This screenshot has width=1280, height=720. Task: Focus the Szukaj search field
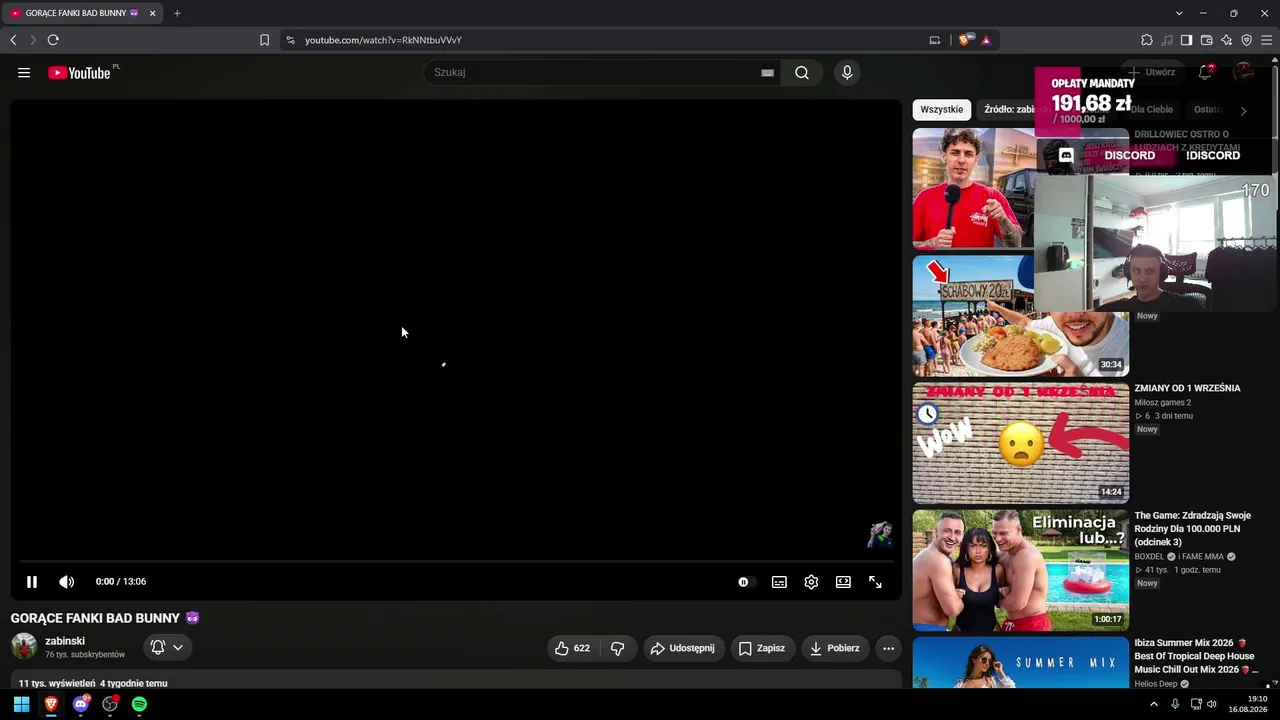[595, 73]
